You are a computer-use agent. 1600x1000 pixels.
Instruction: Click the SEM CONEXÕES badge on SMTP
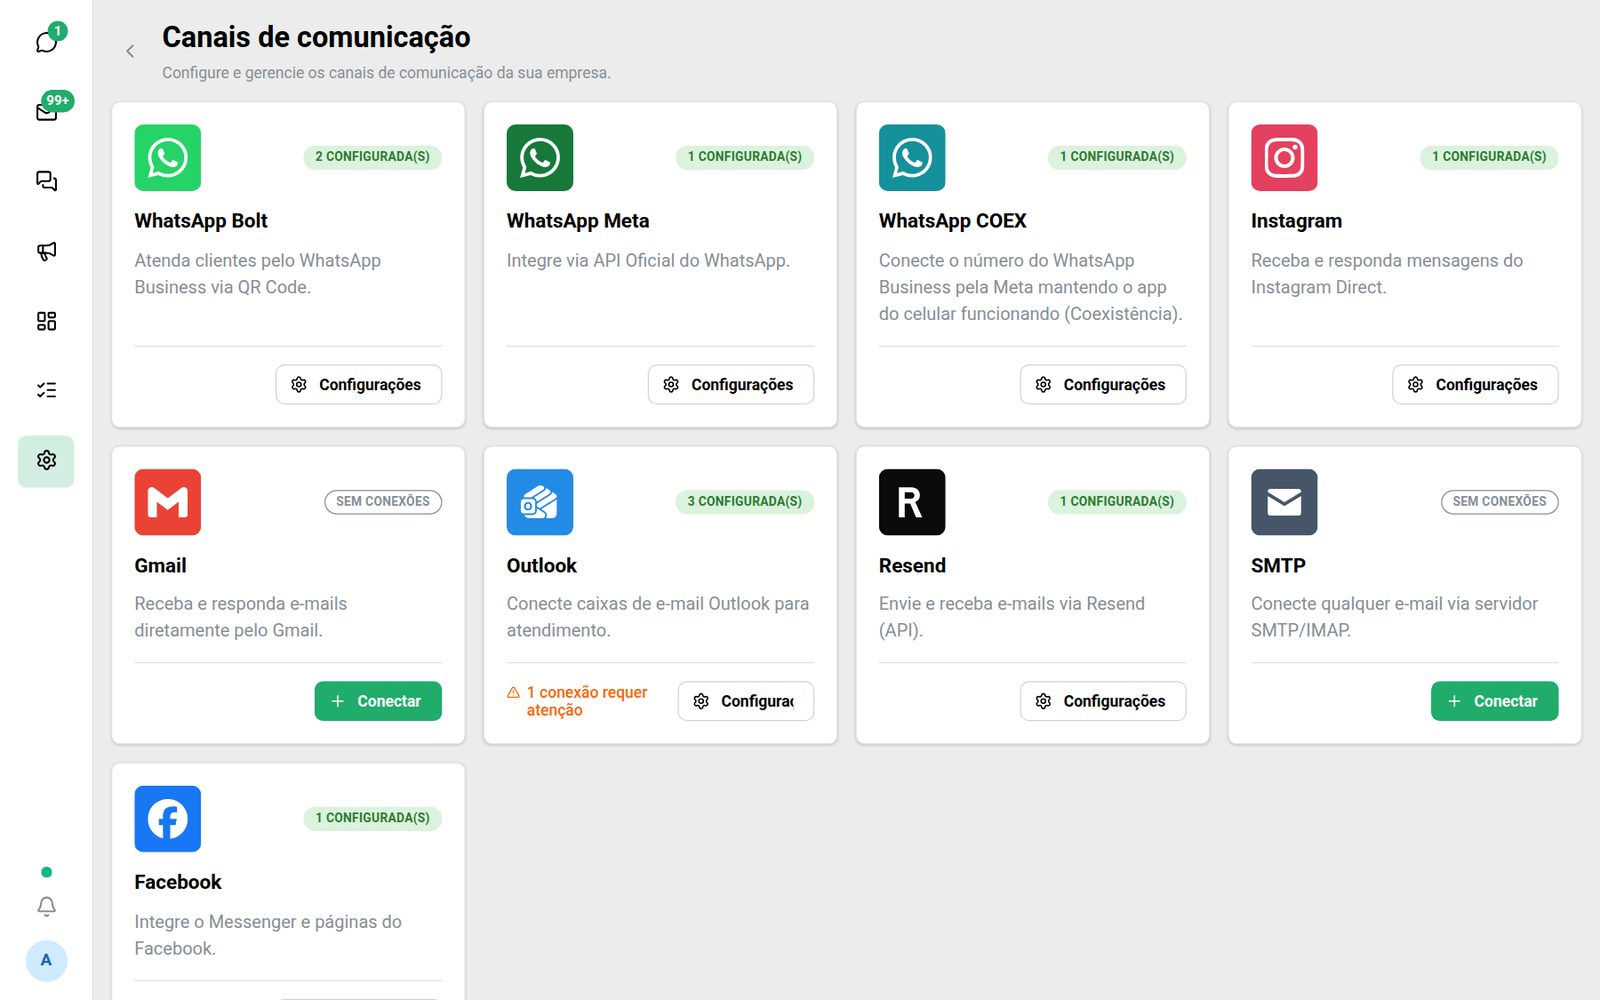point(1499,501)
